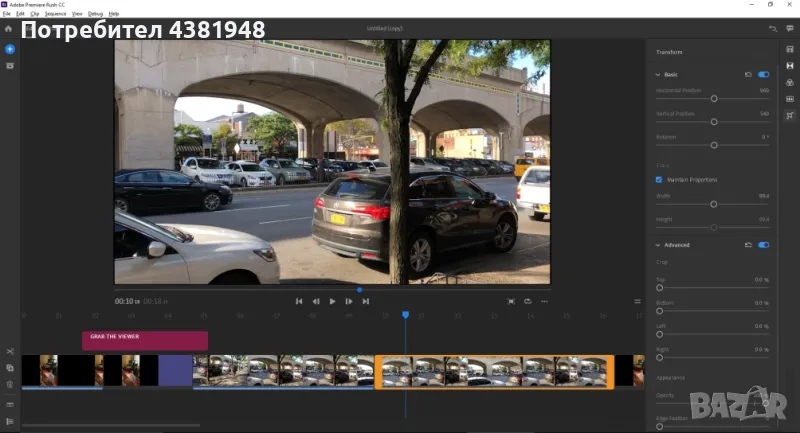
Task: Open the preview more options ellipsis
Action: pyautogui.click(x=545, y=301)
